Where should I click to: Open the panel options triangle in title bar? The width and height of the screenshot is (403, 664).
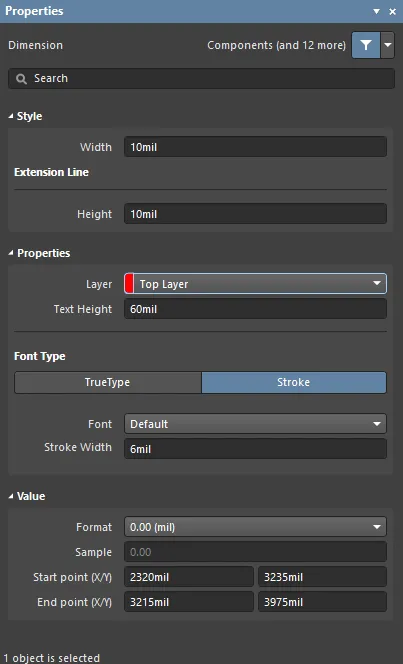coord(376,11)
